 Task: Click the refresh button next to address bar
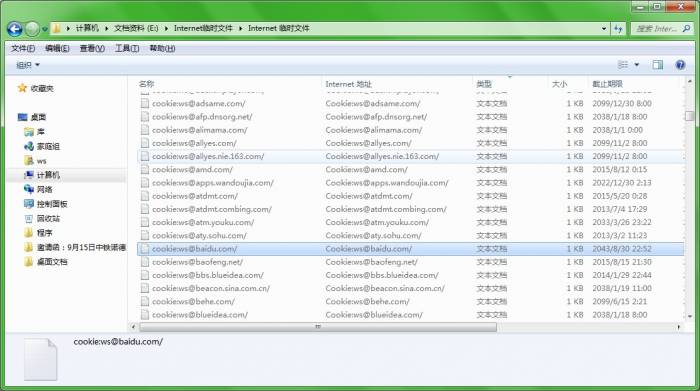click(x=618, y=29)
